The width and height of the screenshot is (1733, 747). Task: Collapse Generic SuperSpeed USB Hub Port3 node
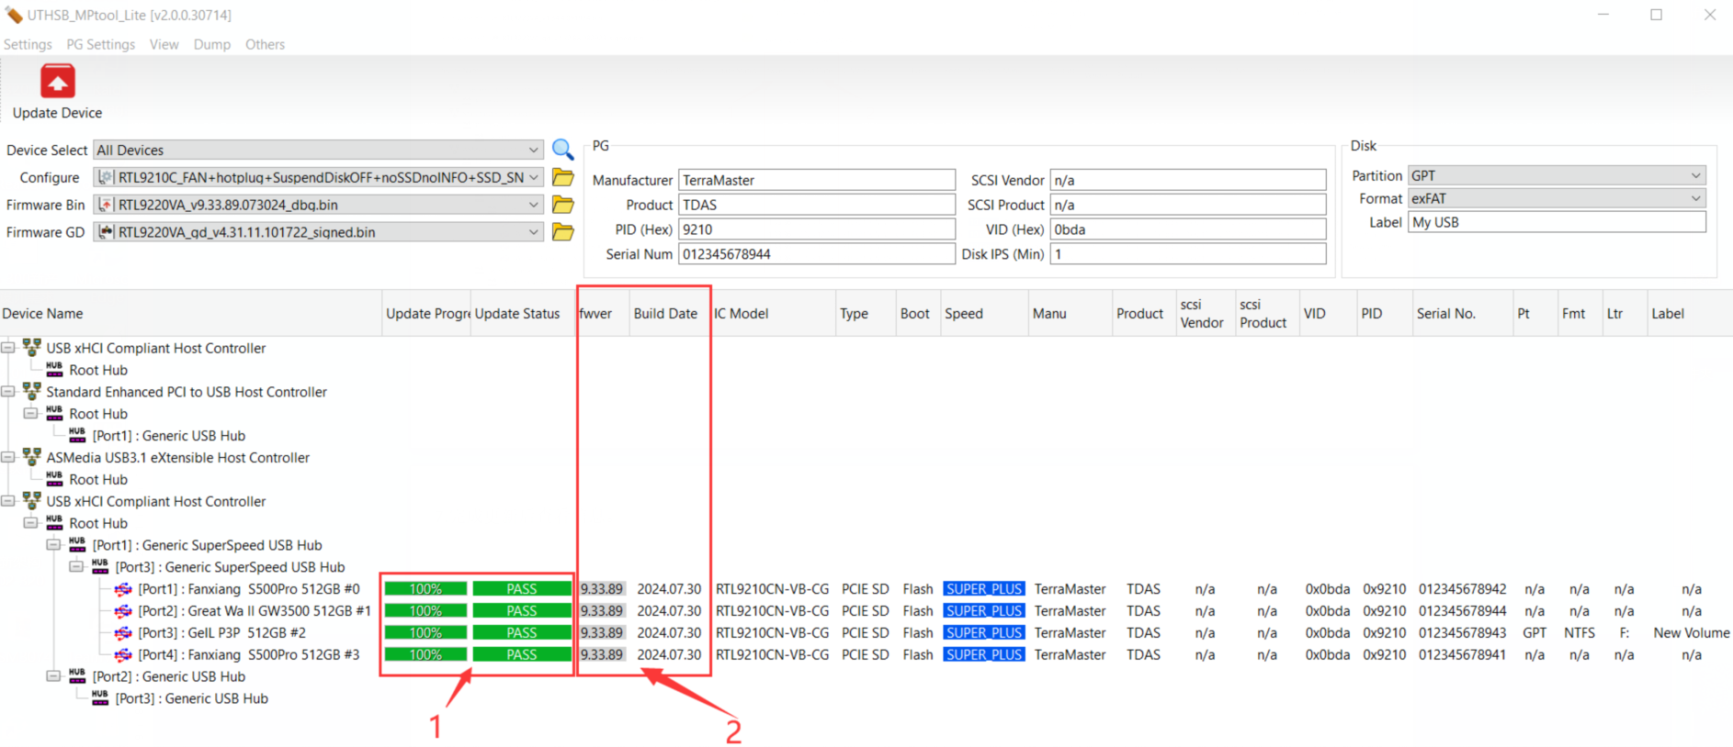(76, 567)
